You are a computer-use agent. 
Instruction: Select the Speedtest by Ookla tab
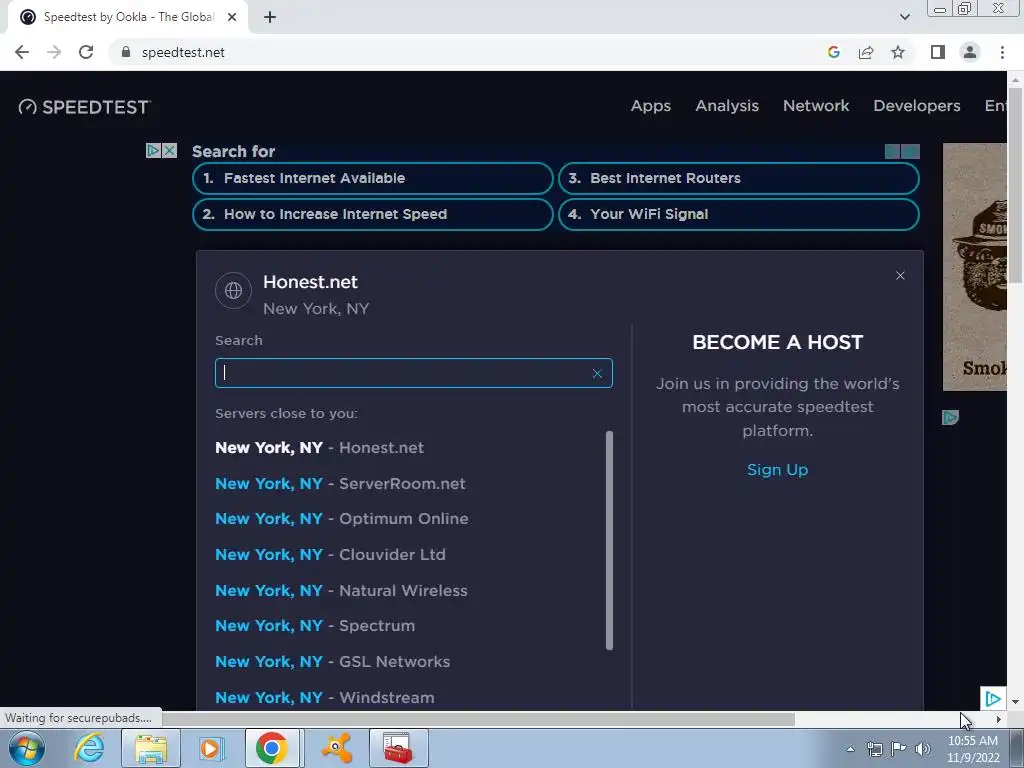click(x=127, y=18)
